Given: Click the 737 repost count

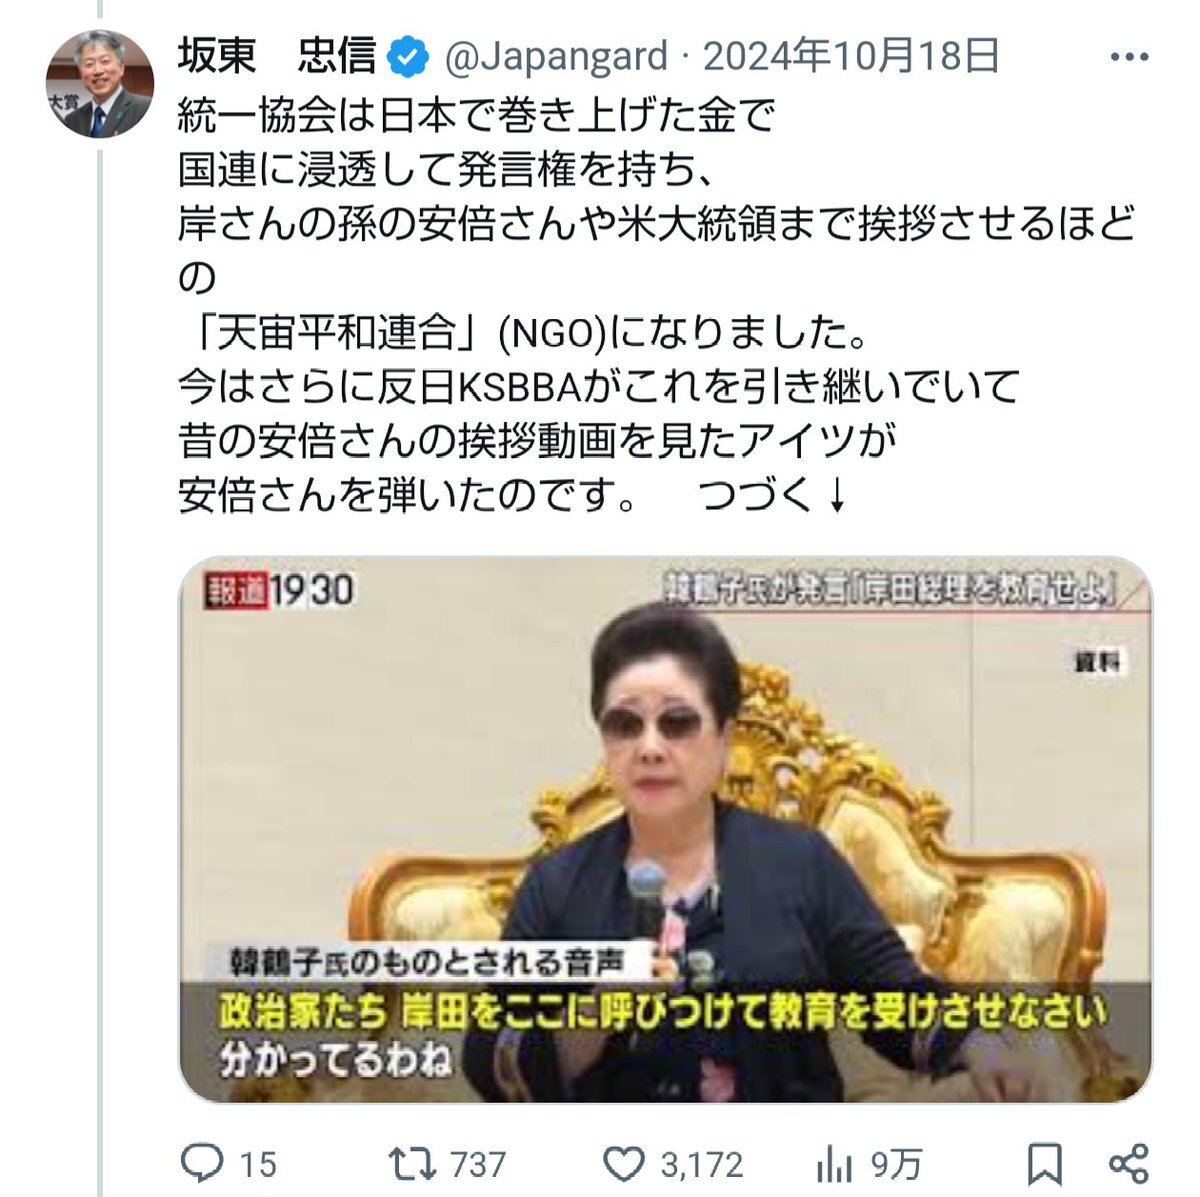Looking at the screenshot, I should (477, 1164).
